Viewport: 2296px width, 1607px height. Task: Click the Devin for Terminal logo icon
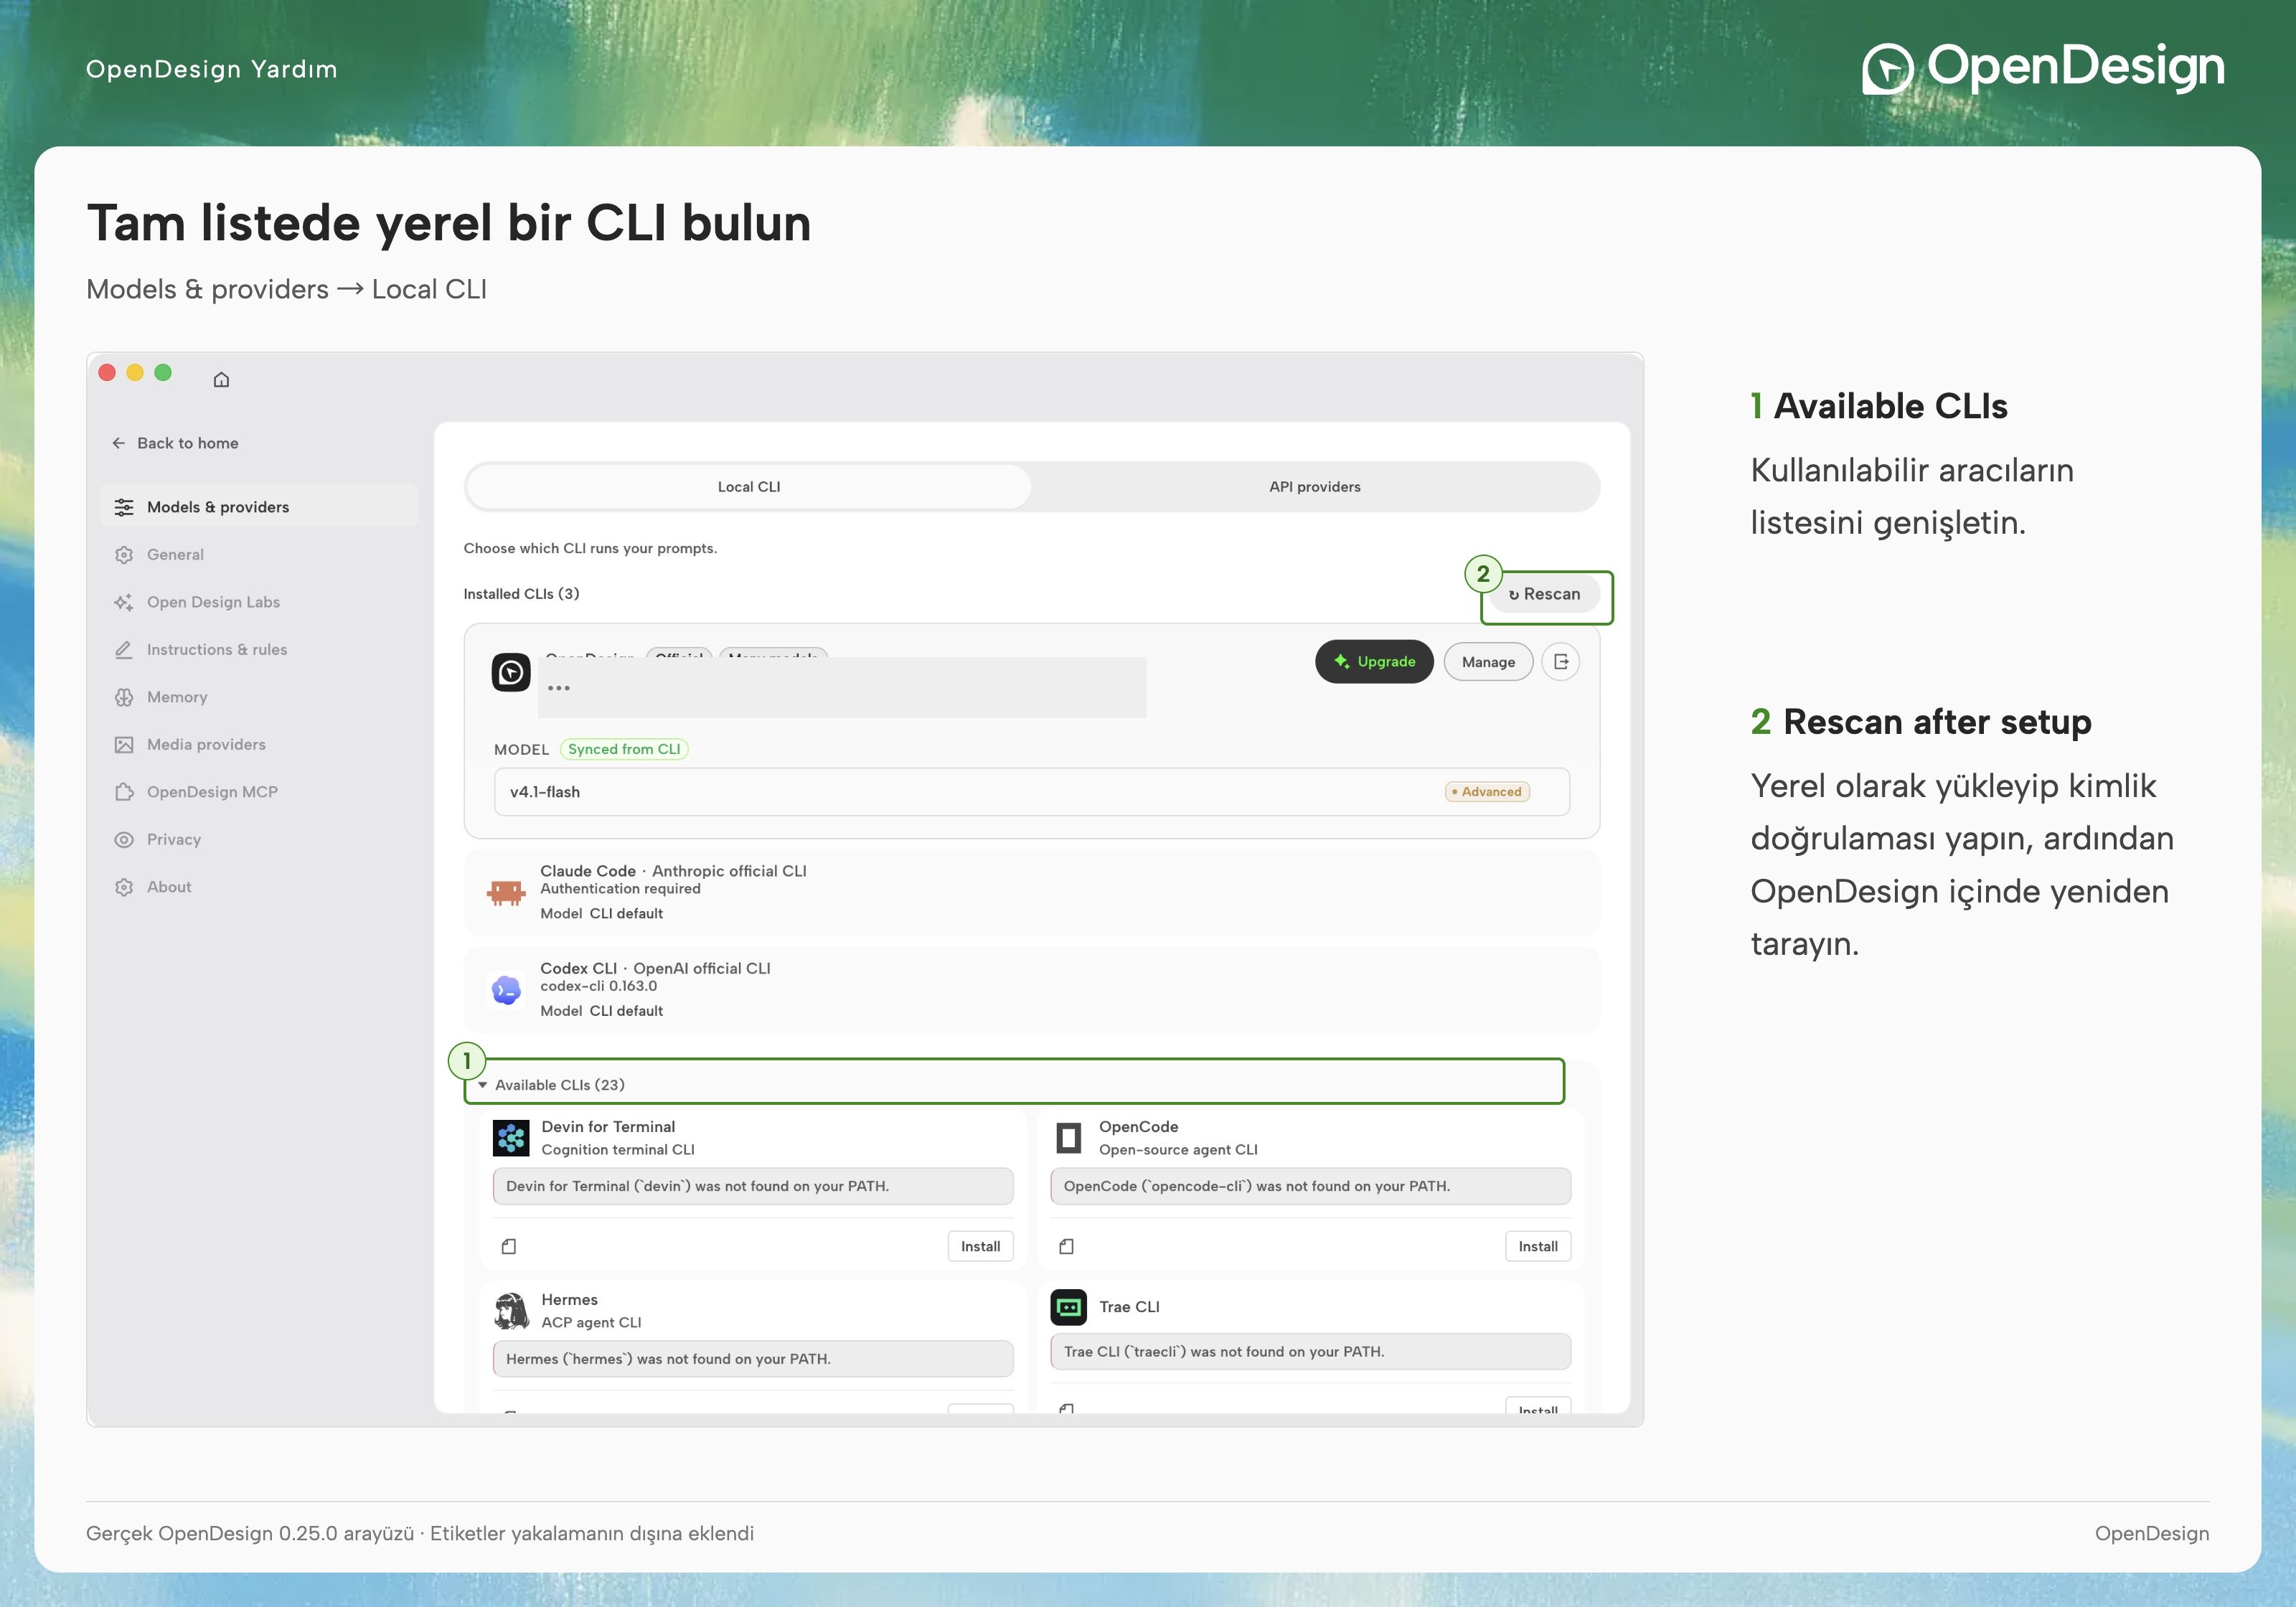[511, 1138]
